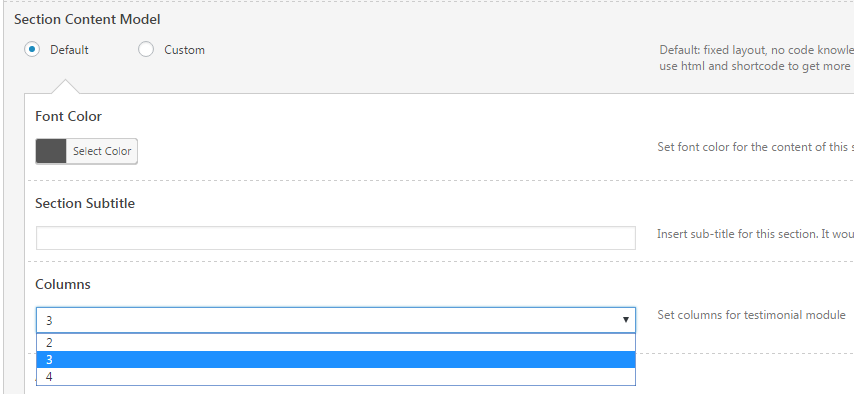Click the "Custom" option label text

tap(185, 50)
